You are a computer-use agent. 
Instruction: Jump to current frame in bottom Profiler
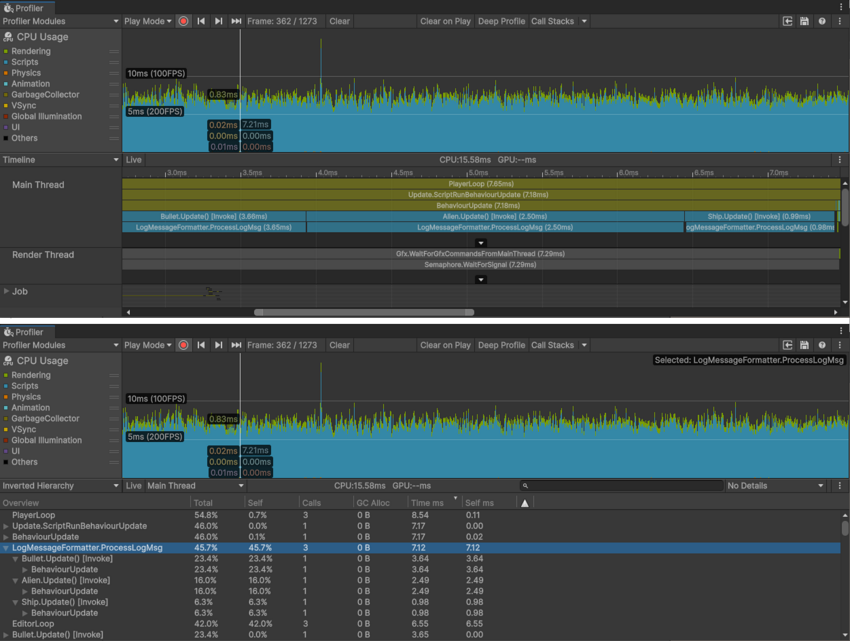tap(236, 345)
